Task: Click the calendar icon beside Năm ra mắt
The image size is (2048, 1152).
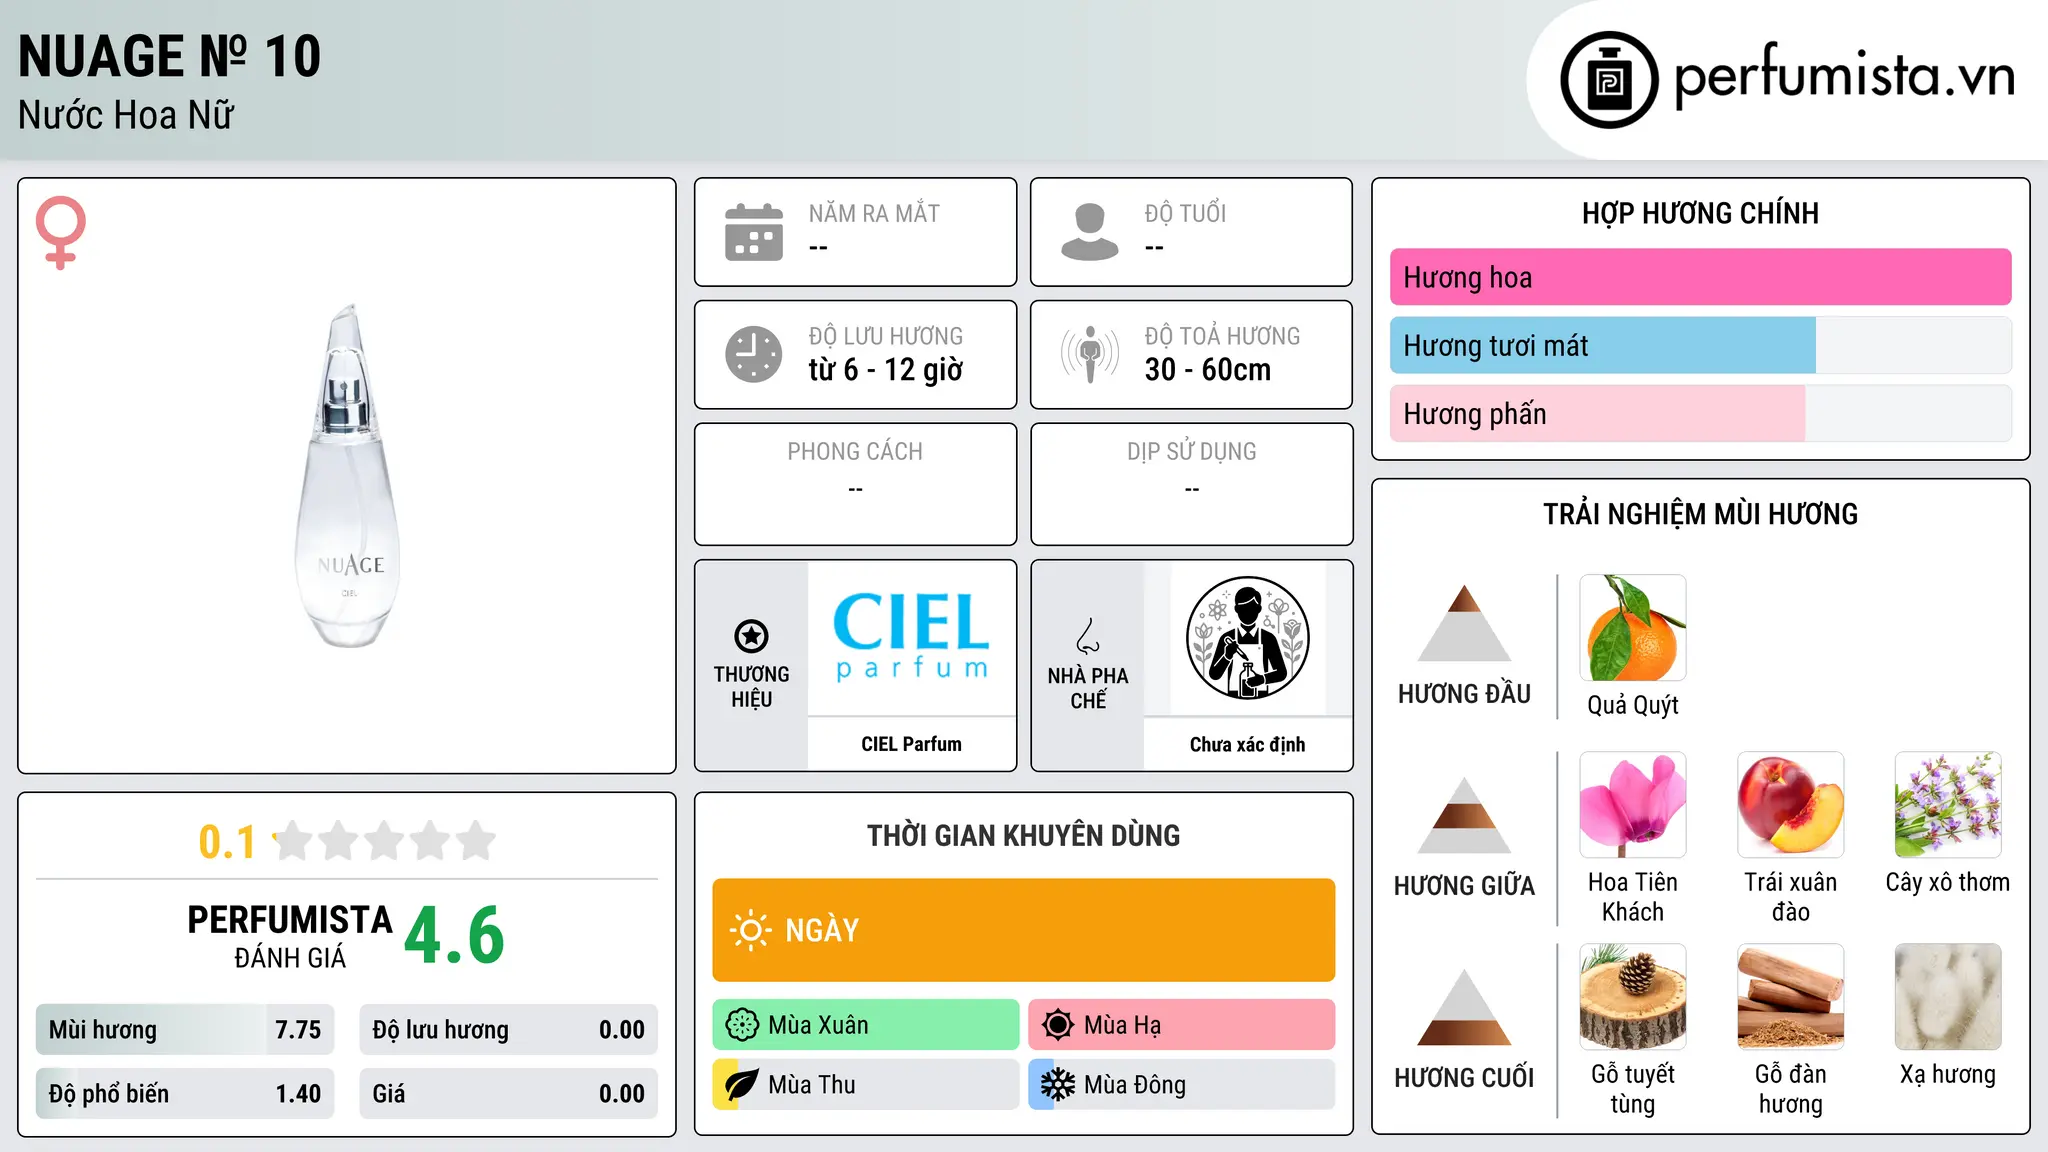Action: pyautogui.click(x=754, y=232)
